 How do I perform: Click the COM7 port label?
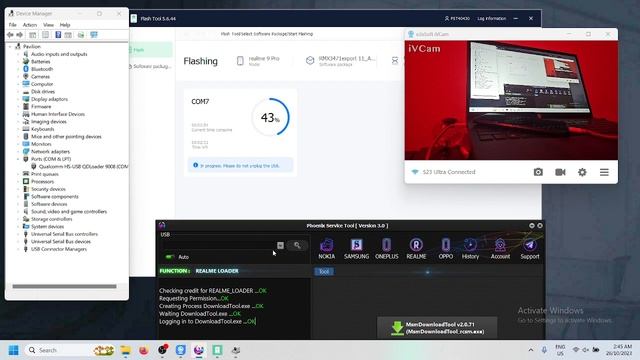tap(200, 101)
